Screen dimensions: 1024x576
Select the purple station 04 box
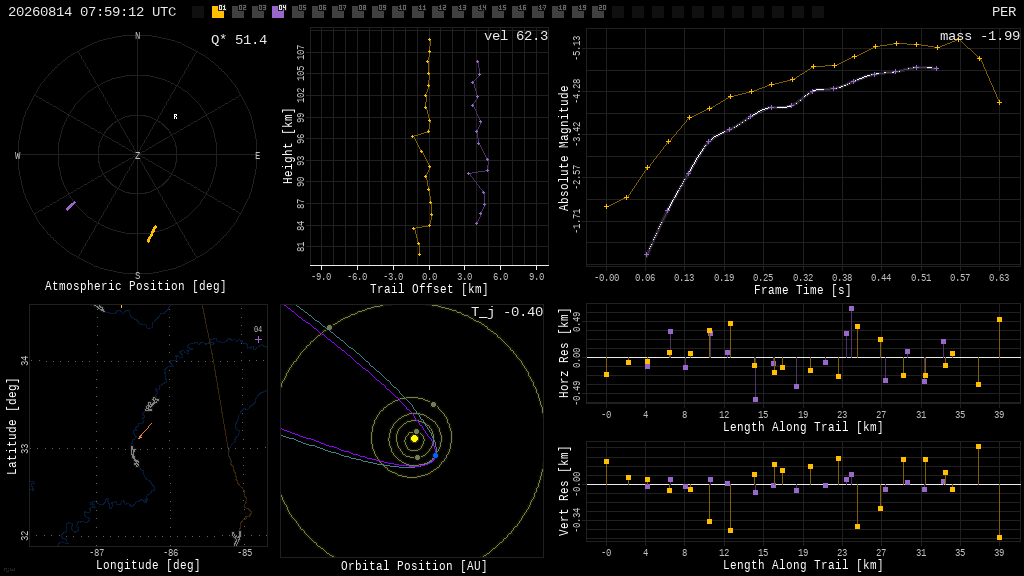[x=278, y=12]
